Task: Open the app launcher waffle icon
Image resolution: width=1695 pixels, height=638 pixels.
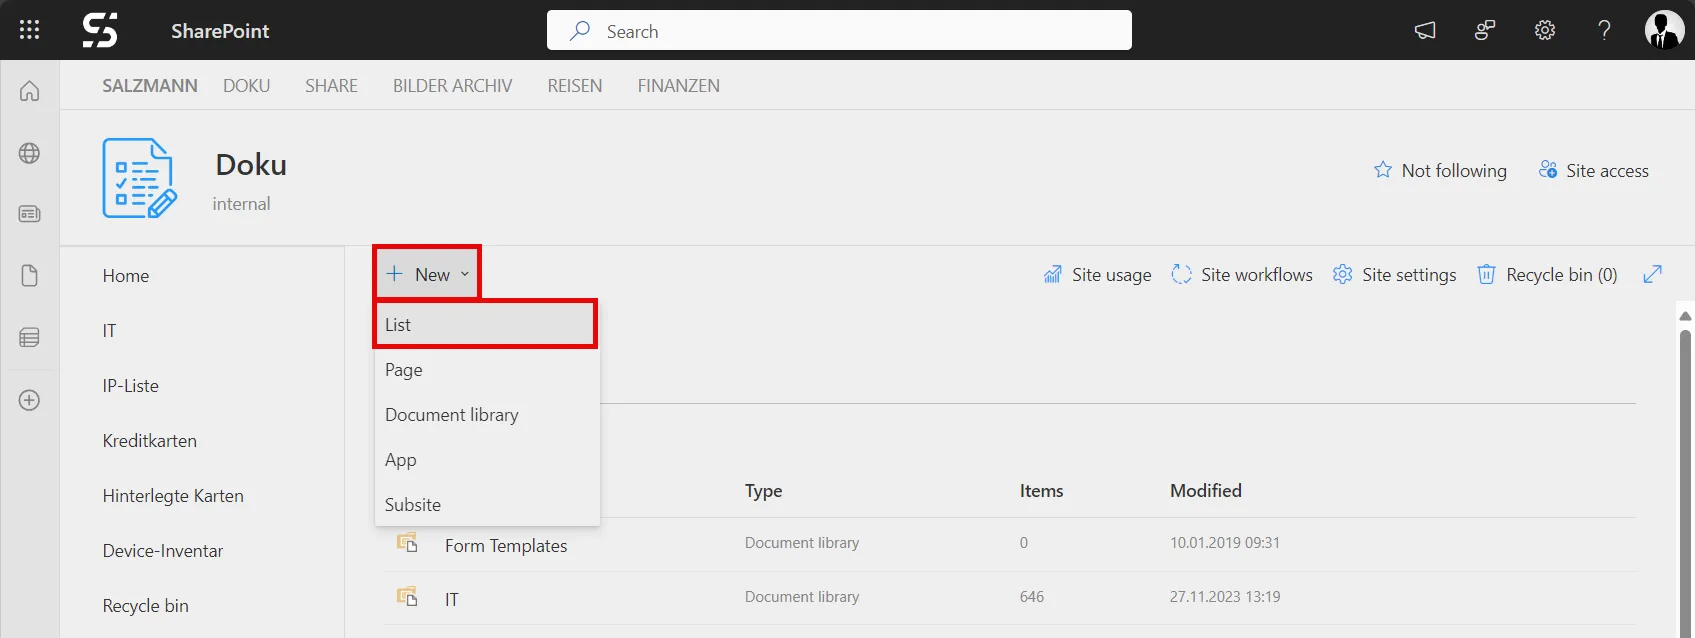Action: (x=29, y=30)
